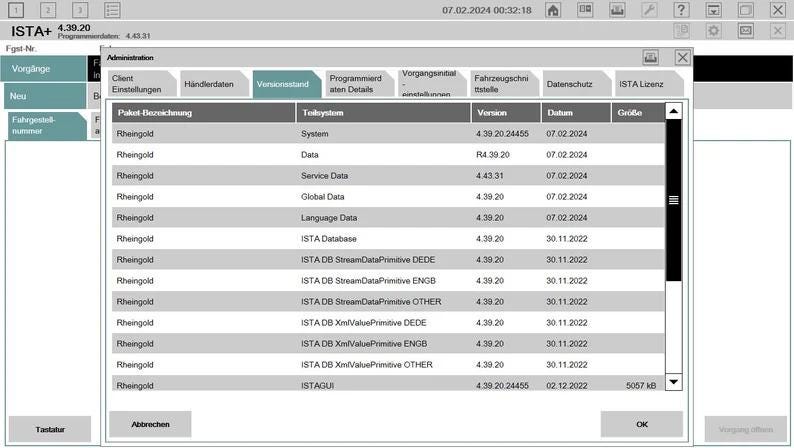Click scroll down arrow of version table
Image resolution: width=794 pixels, height=448 pixels.
[673, 382]
